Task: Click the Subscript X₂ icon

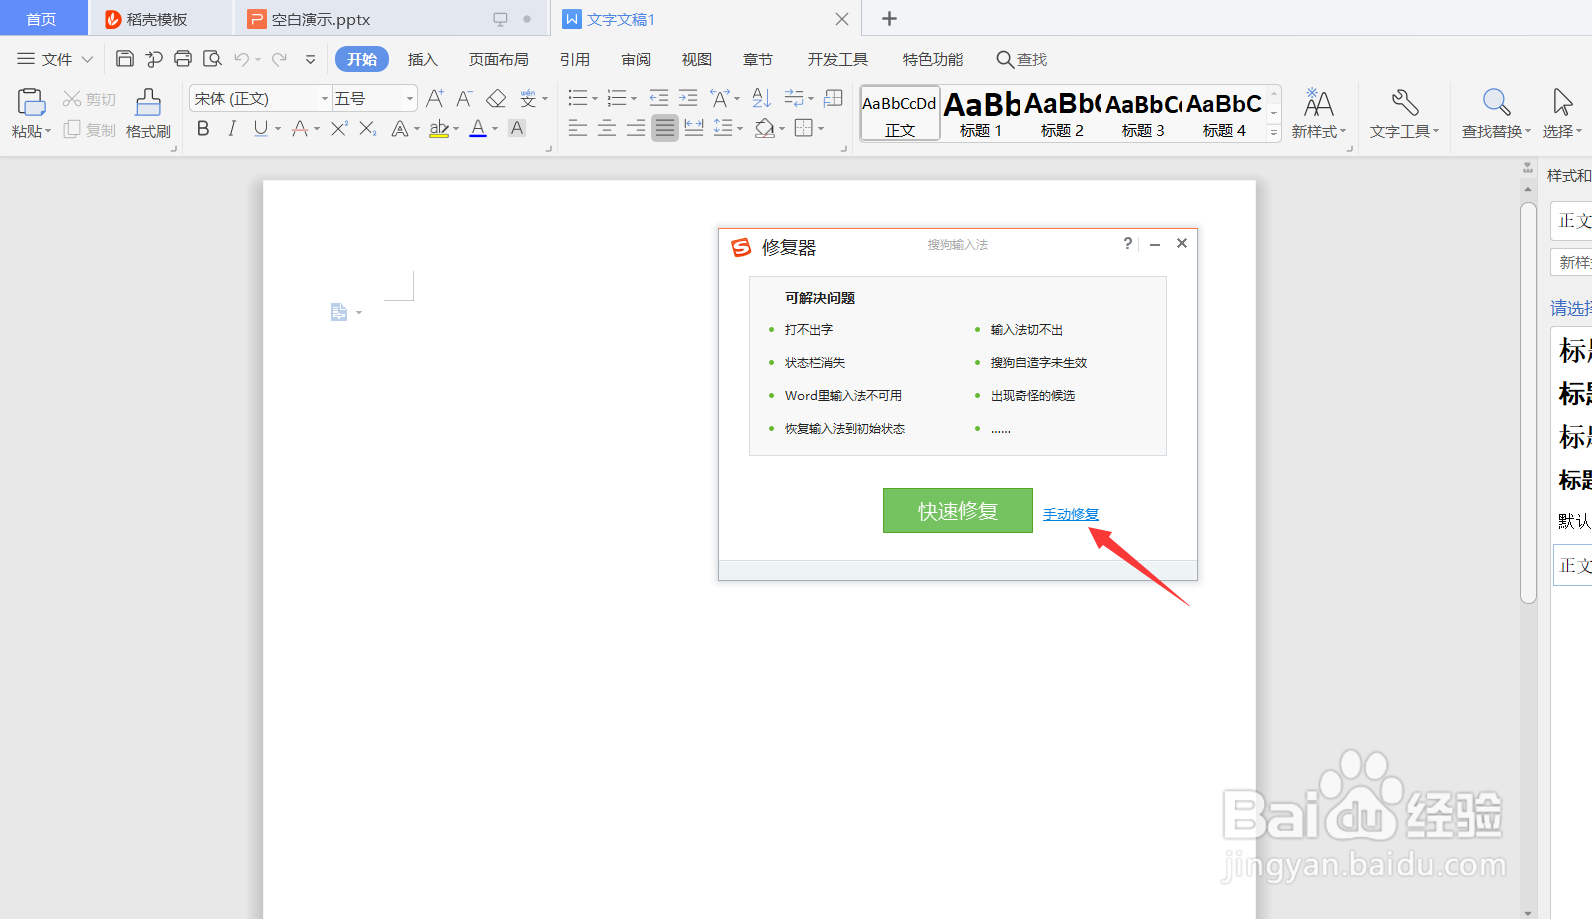Action: point(368,128)
